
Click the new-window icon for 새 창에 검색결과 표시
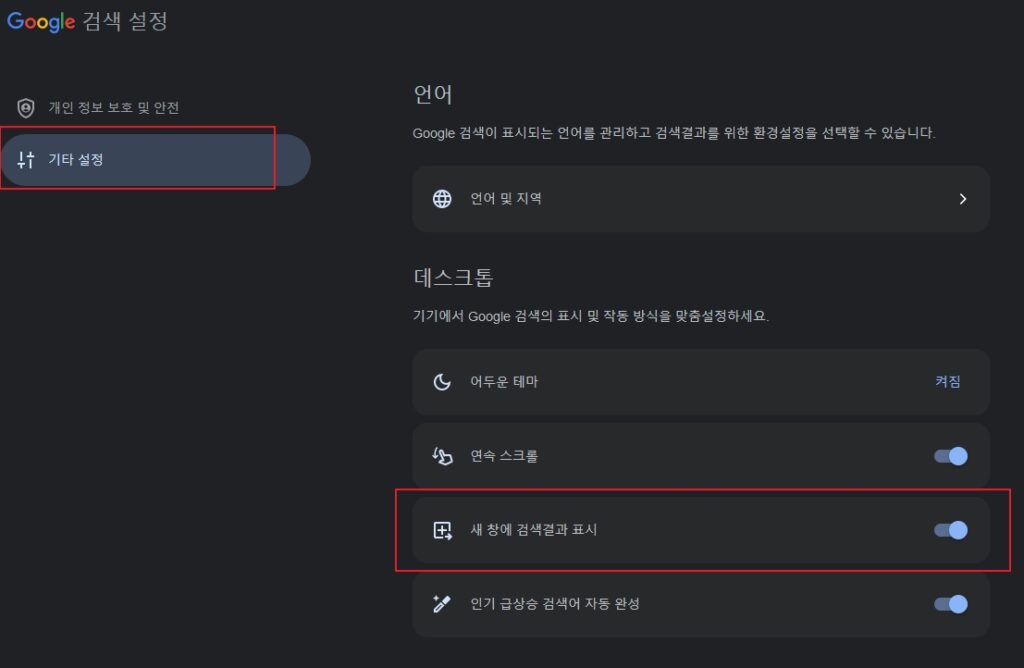click(442, 530)
